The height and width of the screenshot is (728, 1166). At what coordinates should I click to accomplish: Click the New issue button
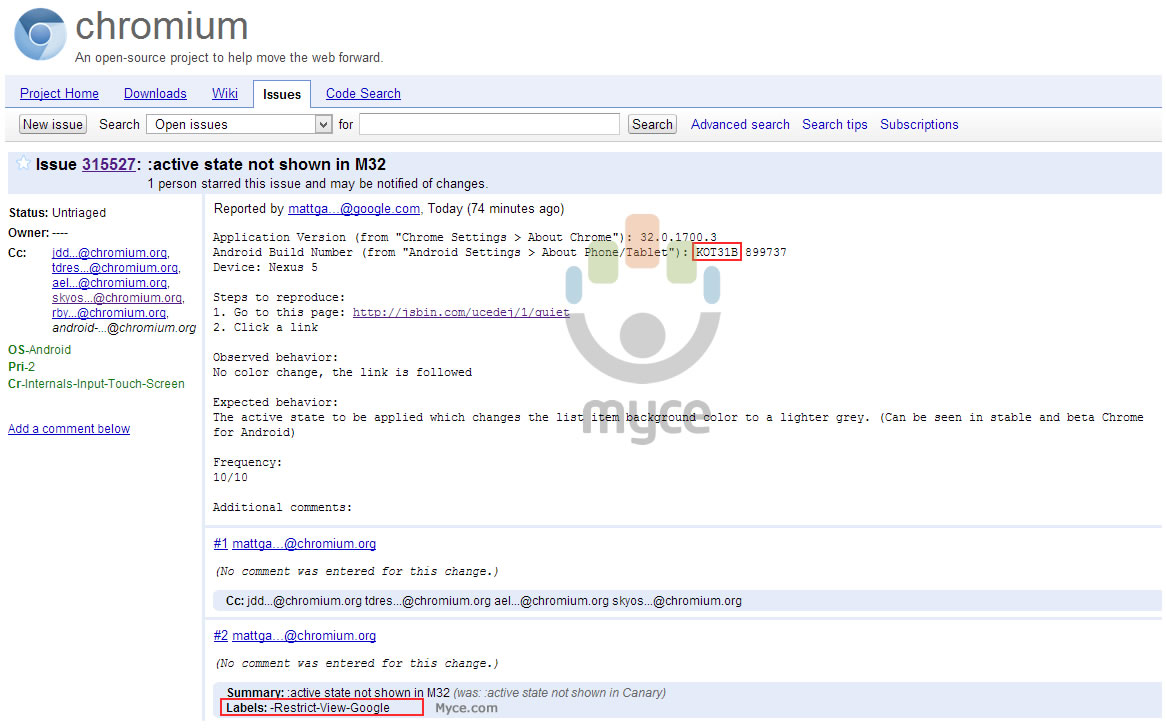[53, 124]
